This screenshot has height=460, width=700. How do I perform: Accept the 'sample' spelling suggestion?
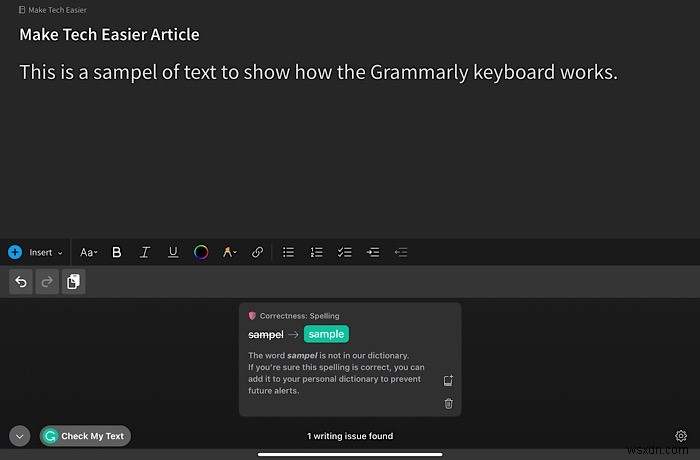click(x=326, y=334)
